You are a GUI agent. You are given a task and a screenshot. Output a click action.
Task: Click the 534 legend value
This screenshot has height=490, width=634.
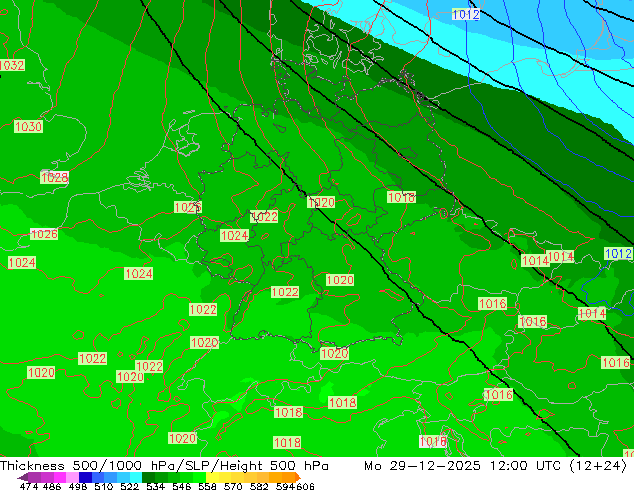(x=155, y=486)
